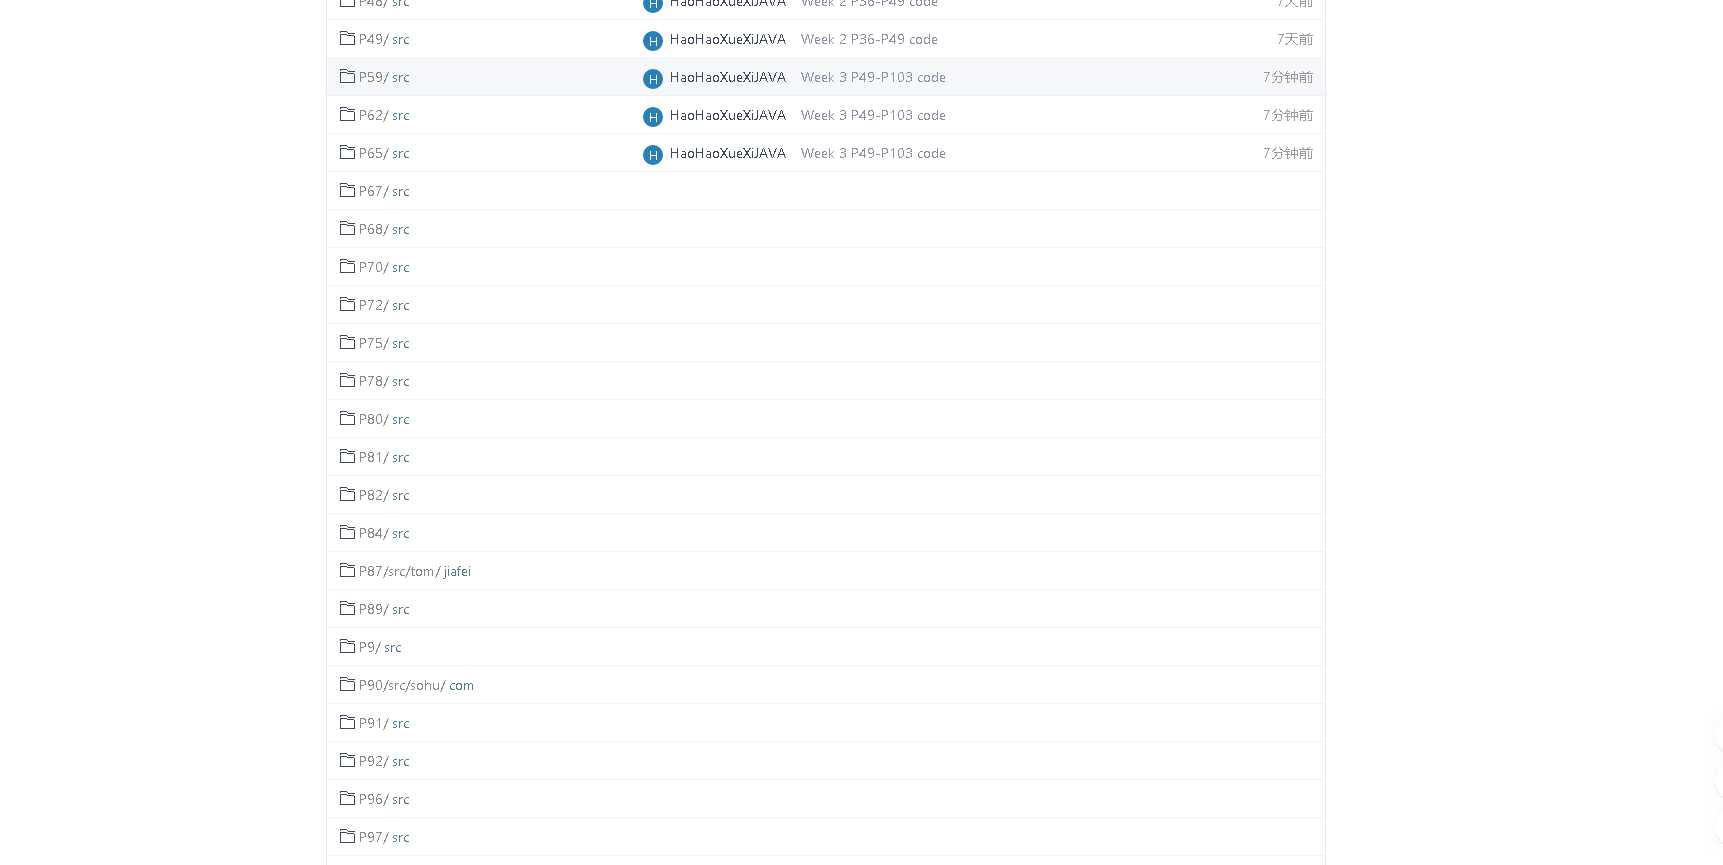Click the folder icon beside P90/src/sohu/com
Image resolution: width=1723 pixels, height=865 pixels.
347,684
